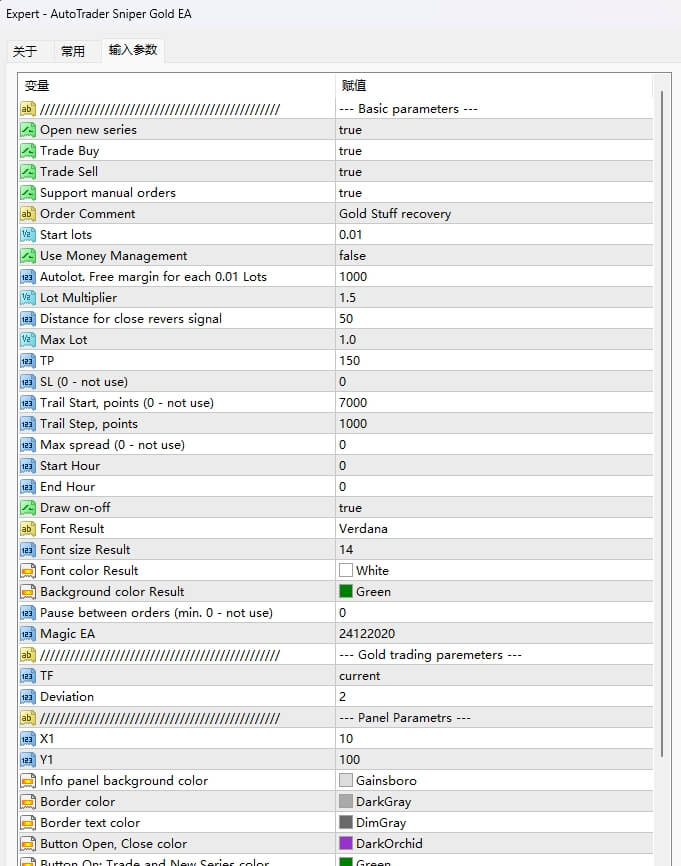
Task: Click the 123 icon beside X1
Action: pos(28,738)
